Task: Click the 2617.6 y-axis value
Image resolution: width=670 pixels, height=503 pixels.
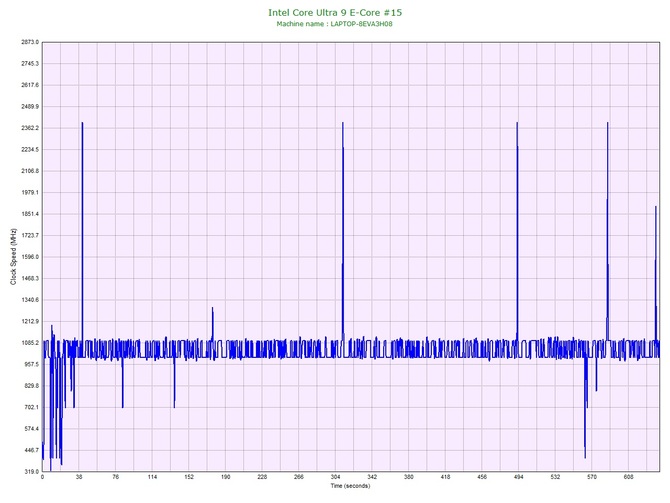Action: [x=30, y=85]
